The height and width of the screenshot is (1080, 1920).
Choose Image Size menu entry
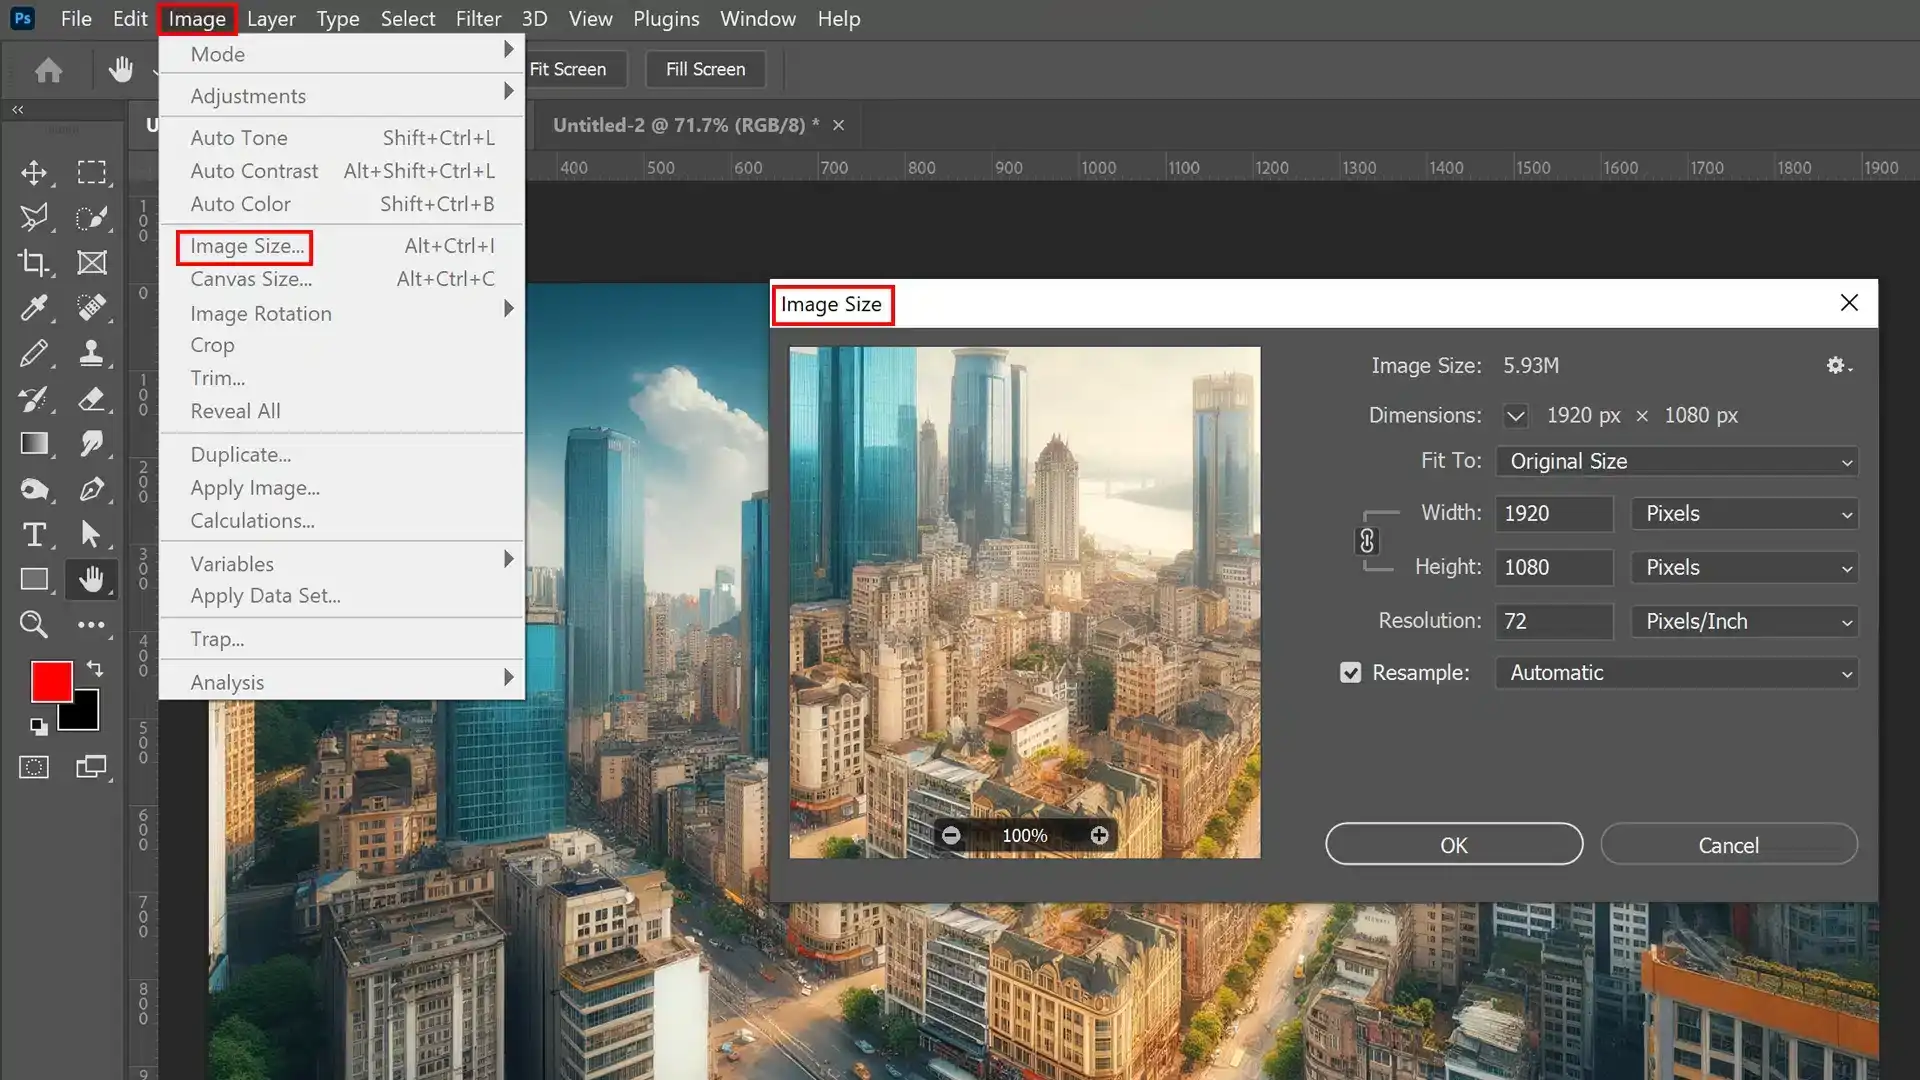342,246
